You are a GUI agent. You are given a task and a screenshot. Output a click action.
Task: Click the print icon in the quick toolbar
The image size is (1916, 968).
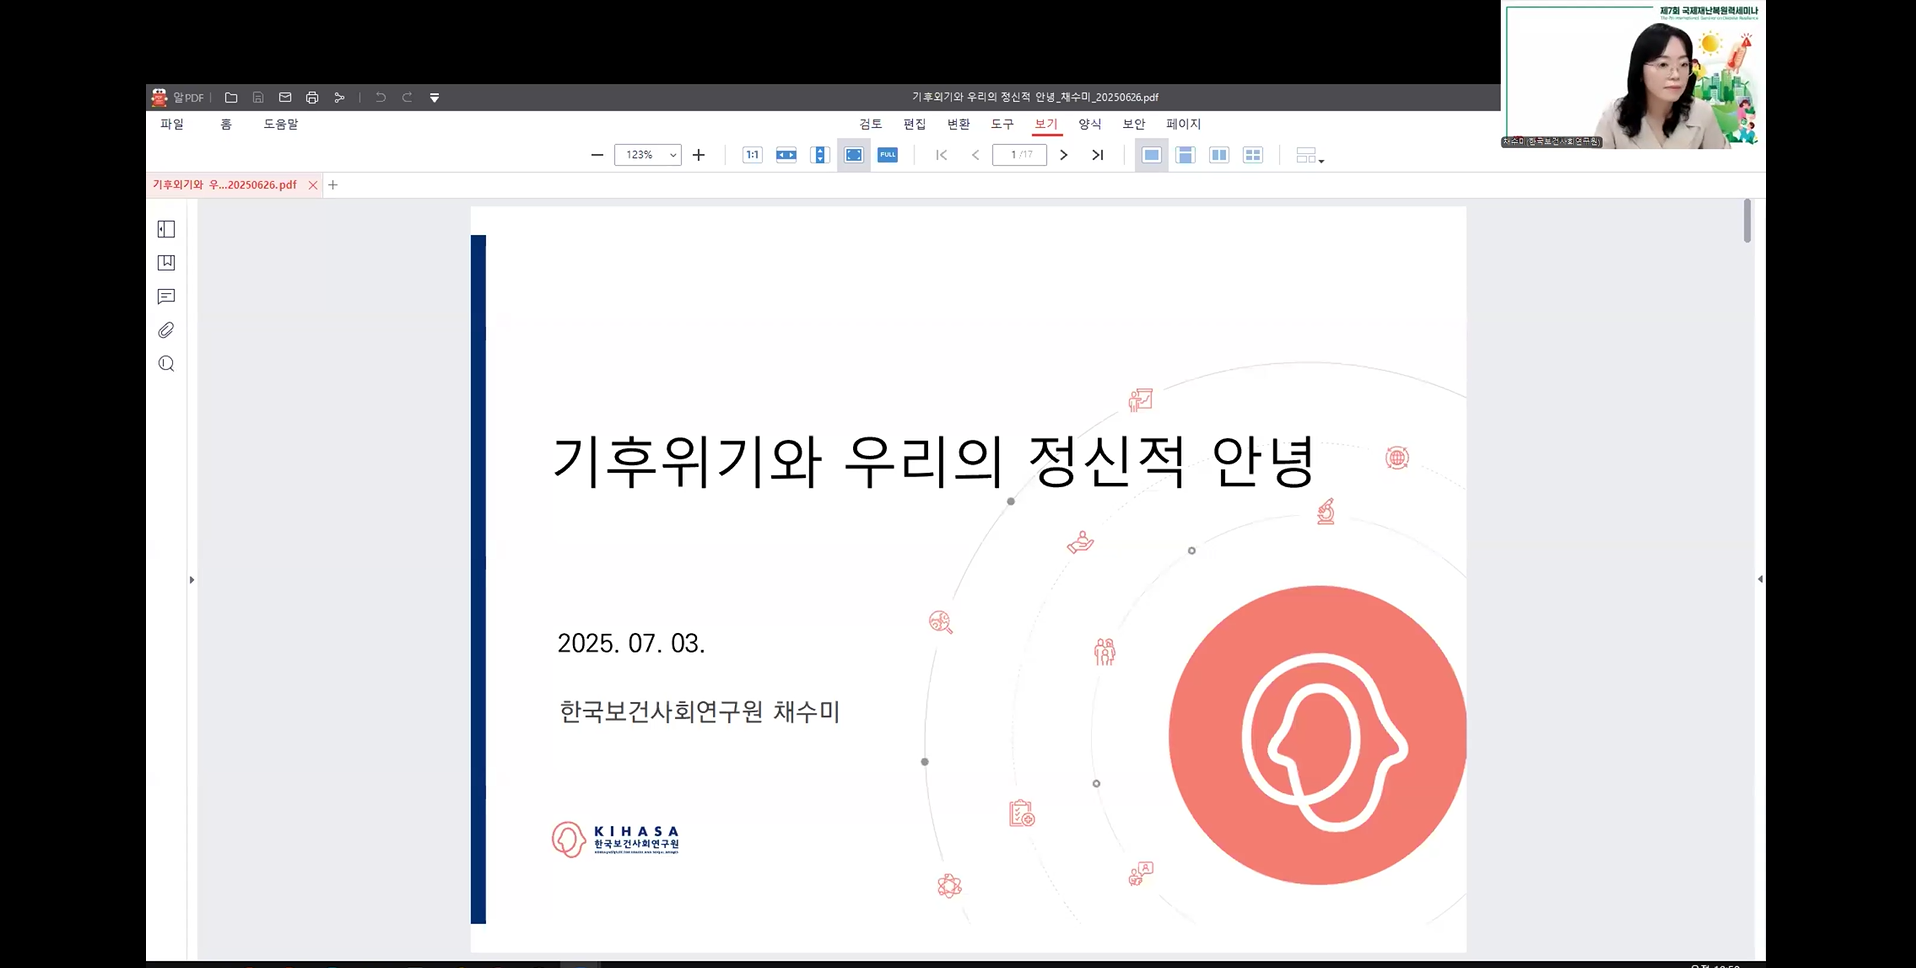point(312,97)
